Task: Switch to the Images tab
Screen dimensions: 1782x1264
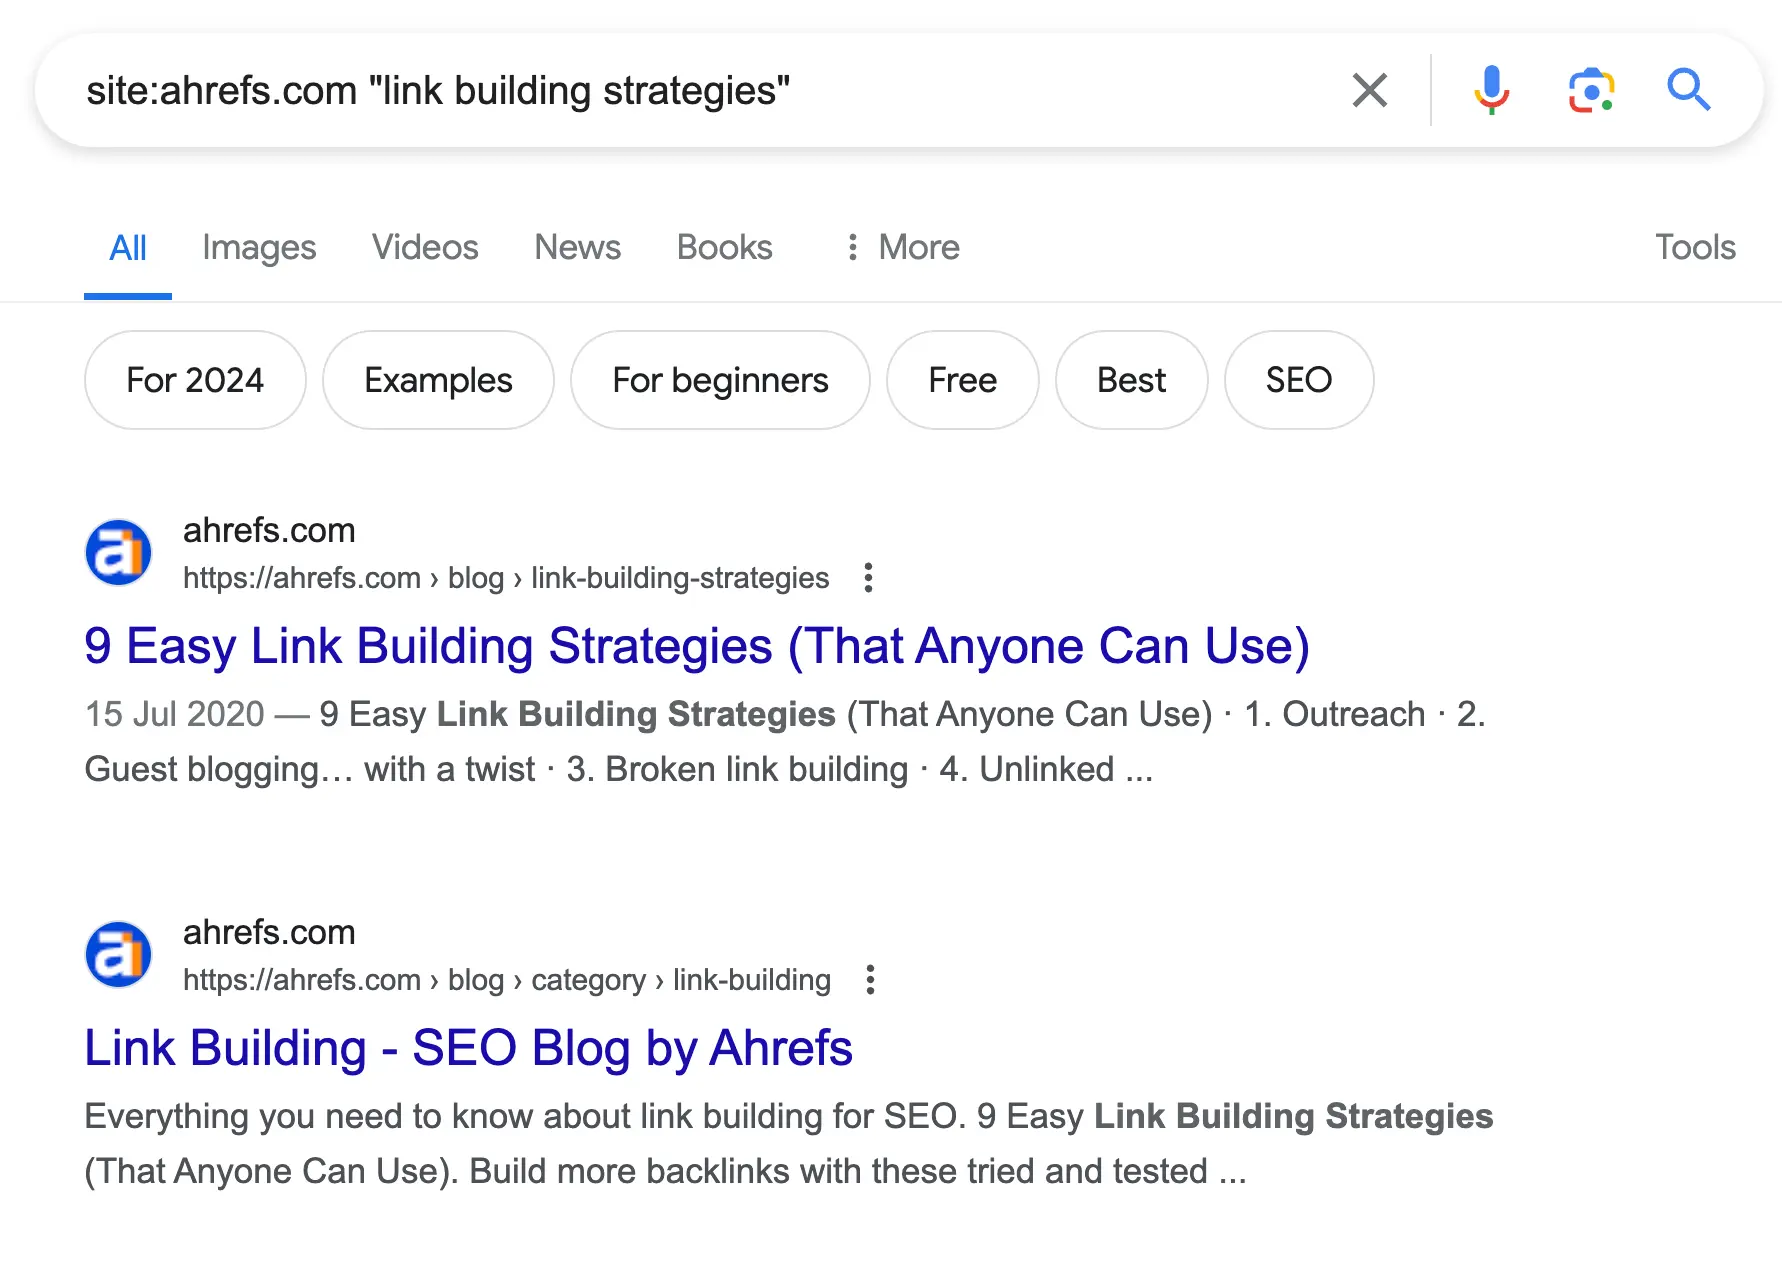Action: pos(259,247)
